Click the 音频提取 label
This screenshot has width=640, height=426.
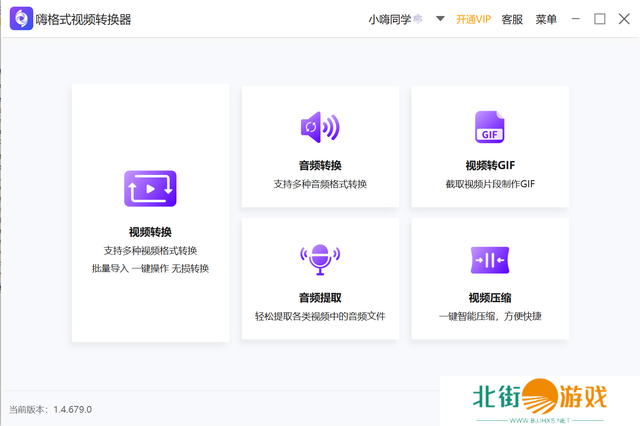click(x=320, y=297)
